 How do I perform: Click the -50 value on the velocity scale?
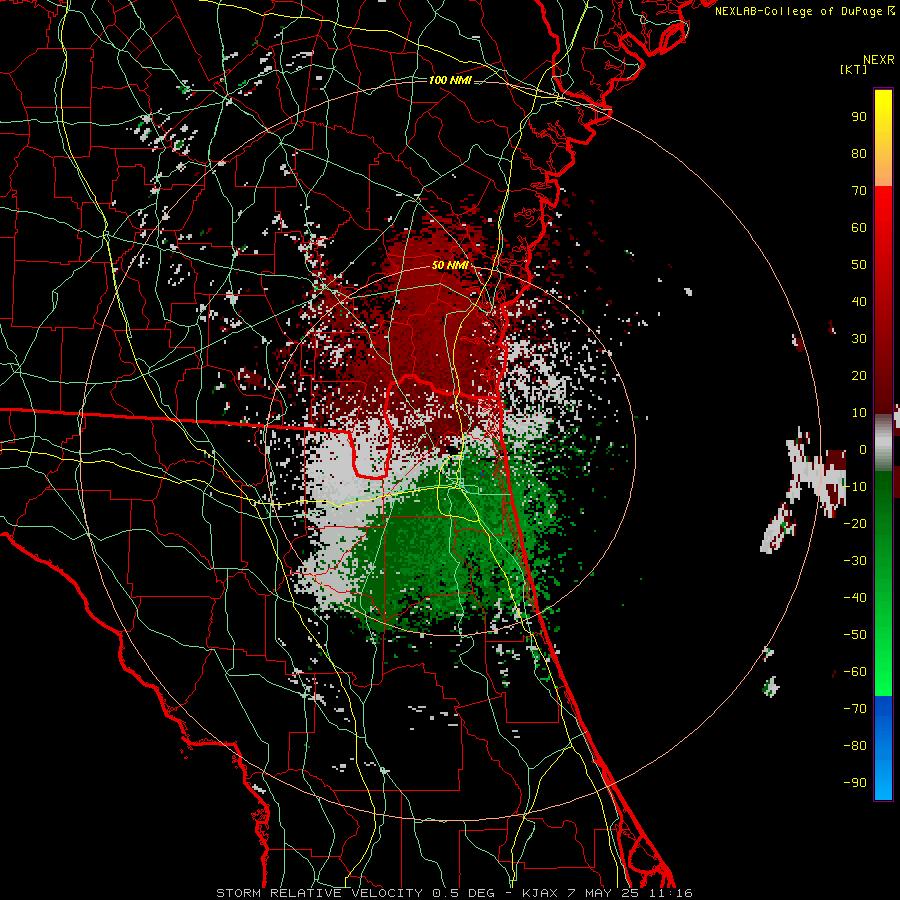click(855, 635)
